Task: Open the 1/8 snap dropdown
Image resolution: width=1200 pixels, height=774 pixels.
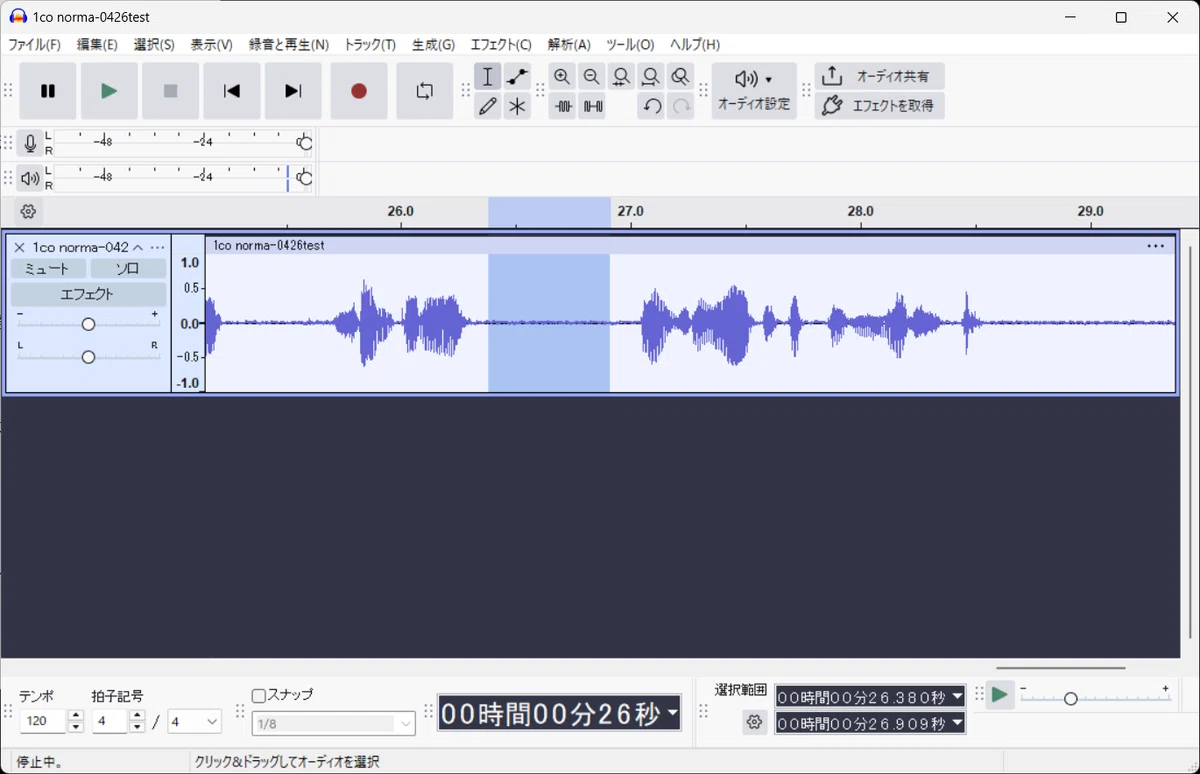Action: pos(333,723)
